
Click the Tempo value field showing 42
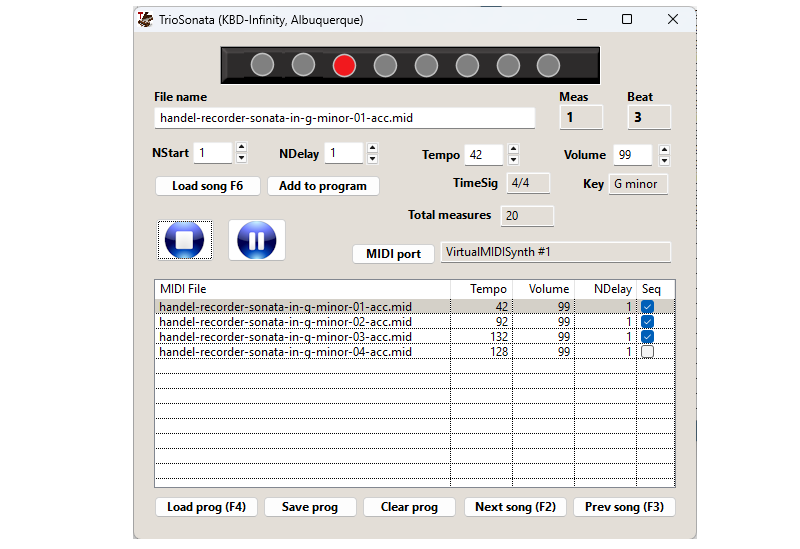[x=484, y=155]
